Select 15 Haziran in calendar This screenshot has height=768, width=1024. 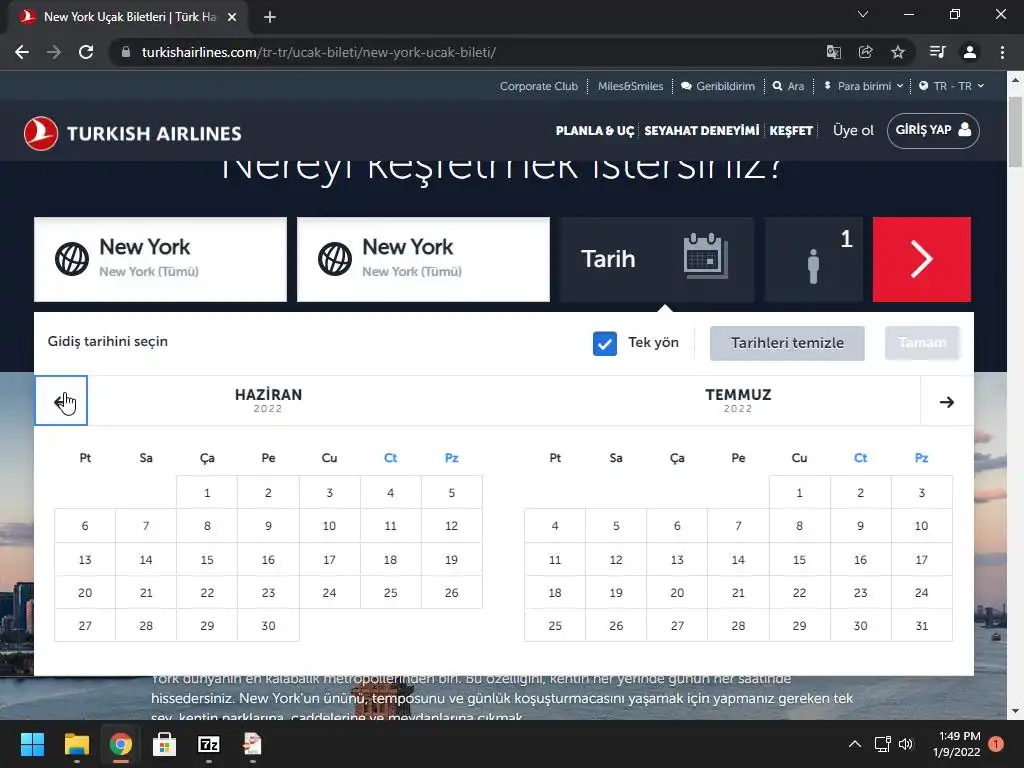(x=207, y=560)
